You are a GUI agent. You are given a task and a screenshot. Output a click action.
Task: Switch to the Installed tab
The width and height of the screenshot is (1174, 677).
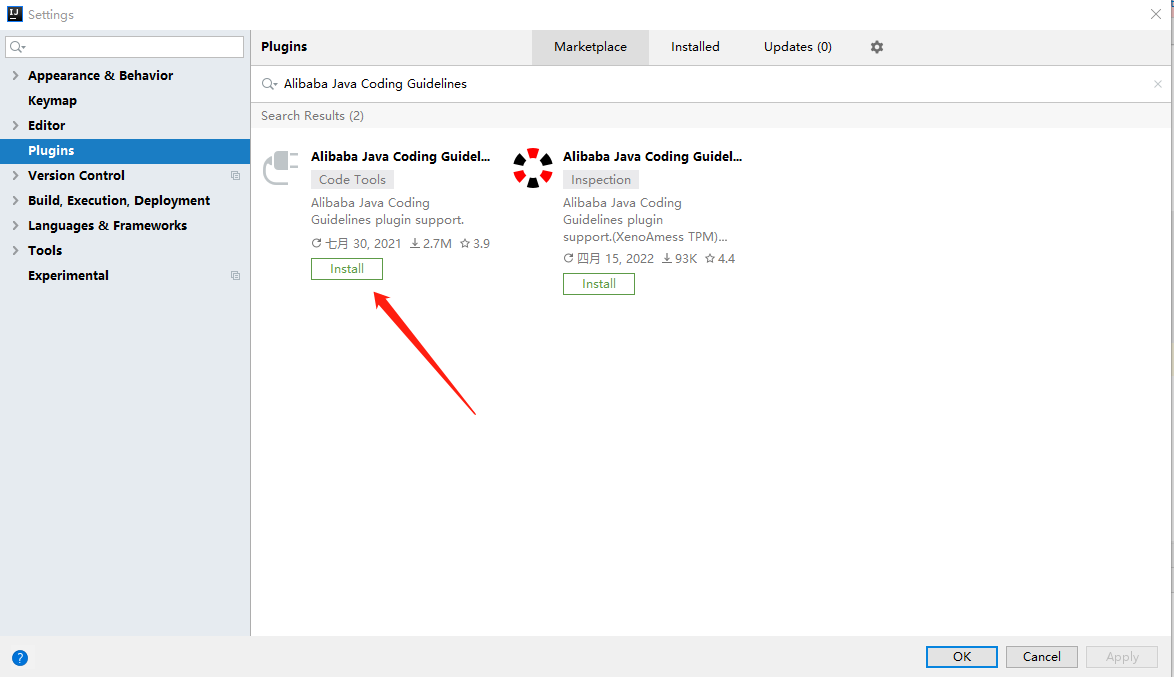pyautogui.click(x=695, y=47)
